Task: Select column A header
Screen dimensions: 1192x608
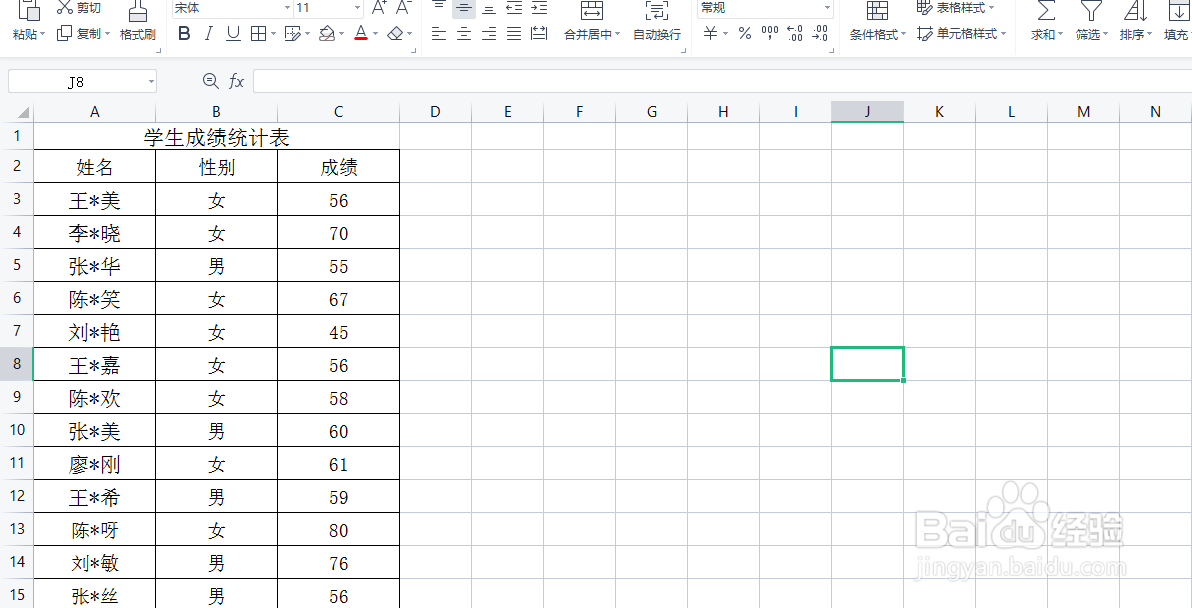Action: [x=94, y=112]
